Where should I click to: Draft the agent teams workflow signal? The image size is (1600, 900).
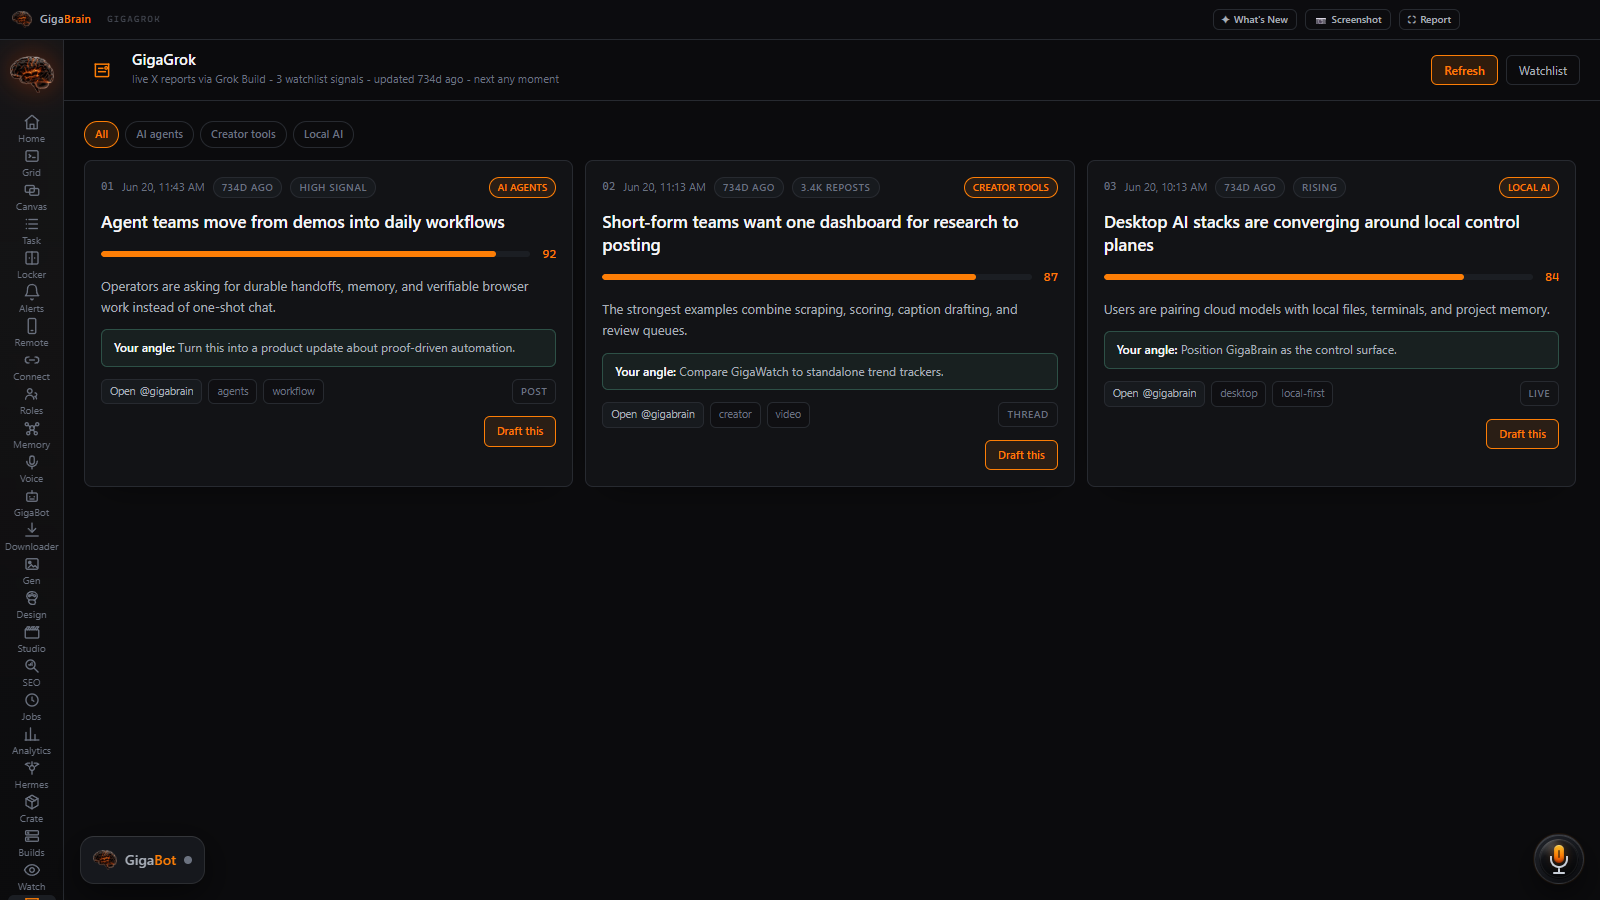(x=520, y=431)
